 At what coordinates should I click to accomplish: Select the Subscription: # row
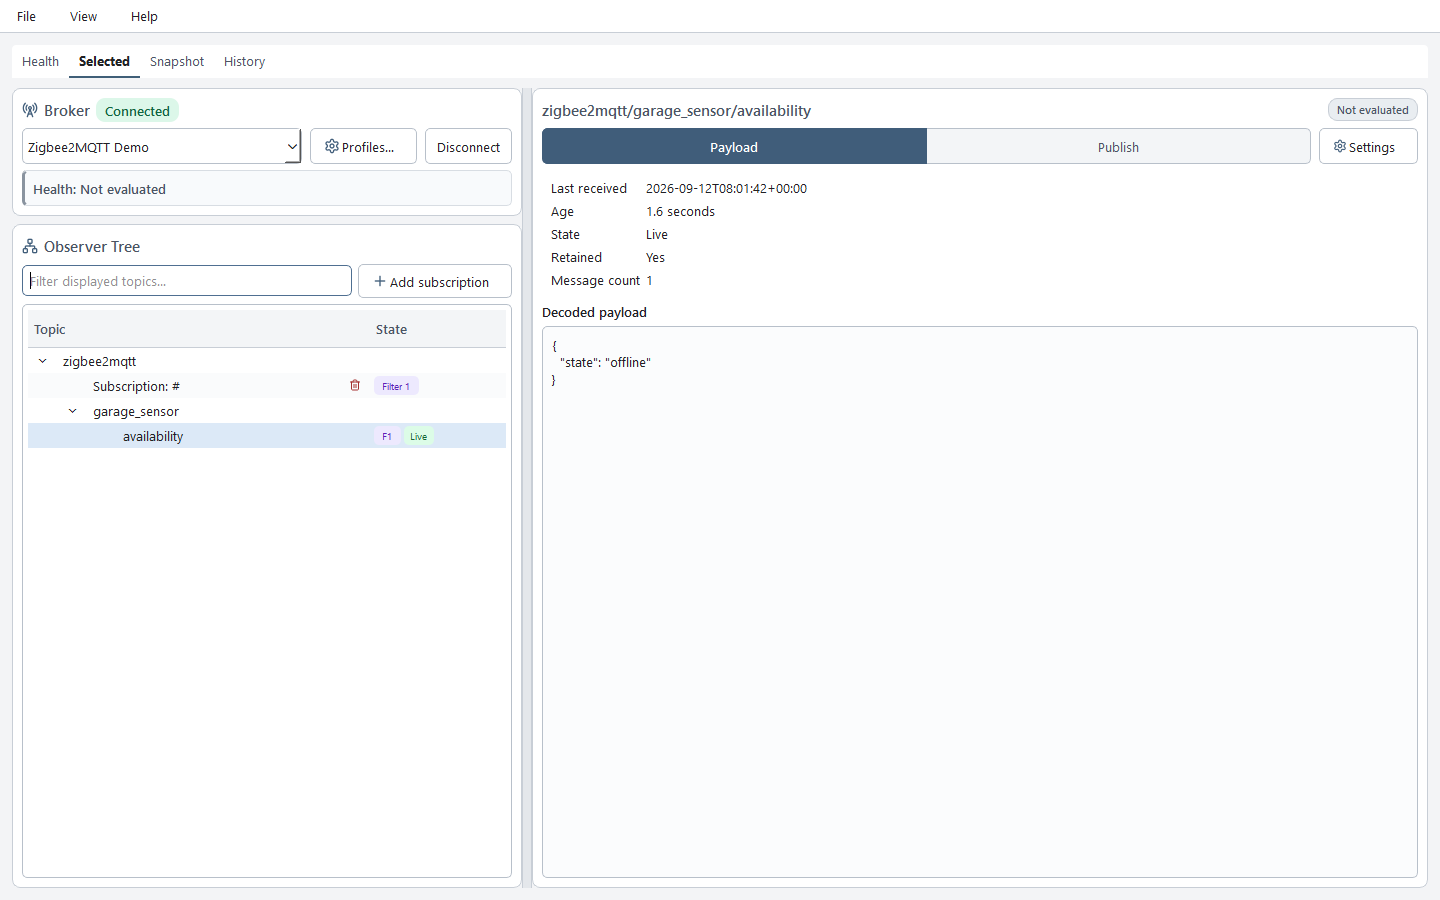point(267,386)
